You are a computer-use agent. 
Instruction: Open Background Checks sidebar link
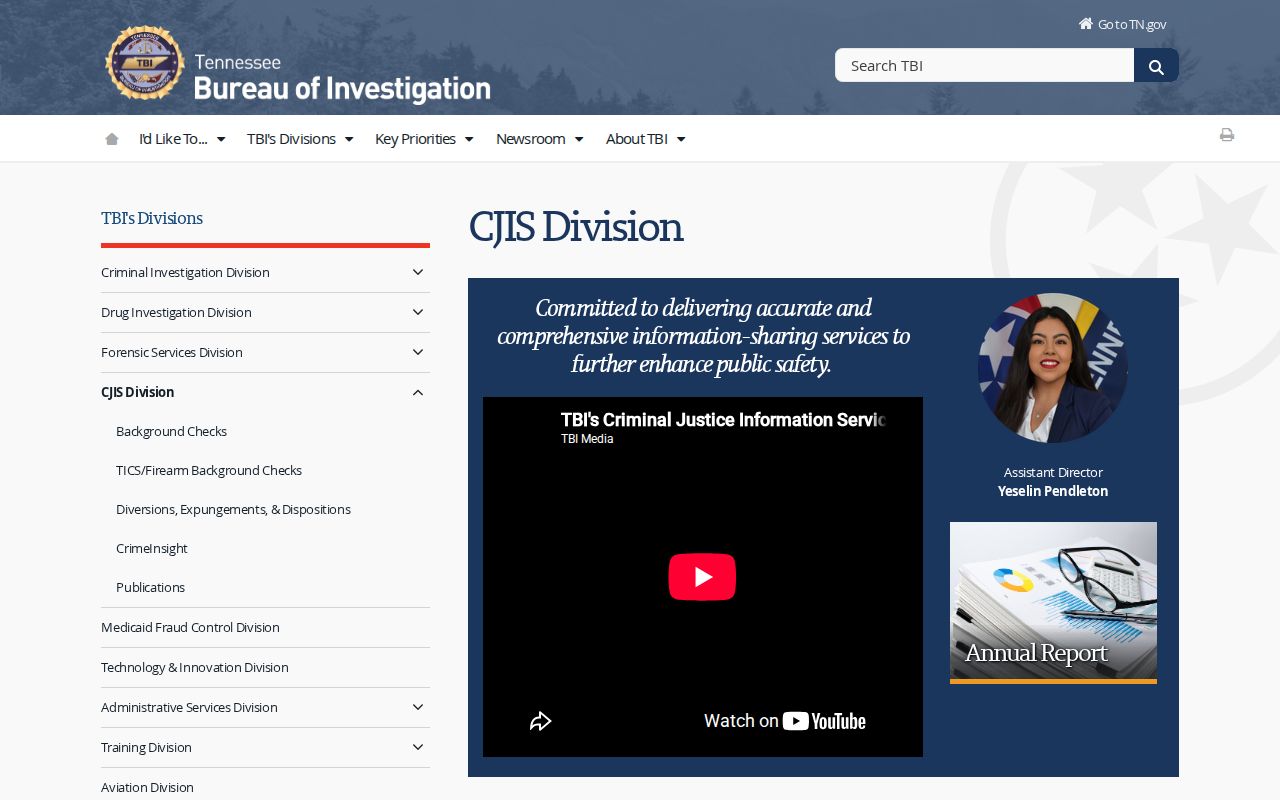(171, 431)
